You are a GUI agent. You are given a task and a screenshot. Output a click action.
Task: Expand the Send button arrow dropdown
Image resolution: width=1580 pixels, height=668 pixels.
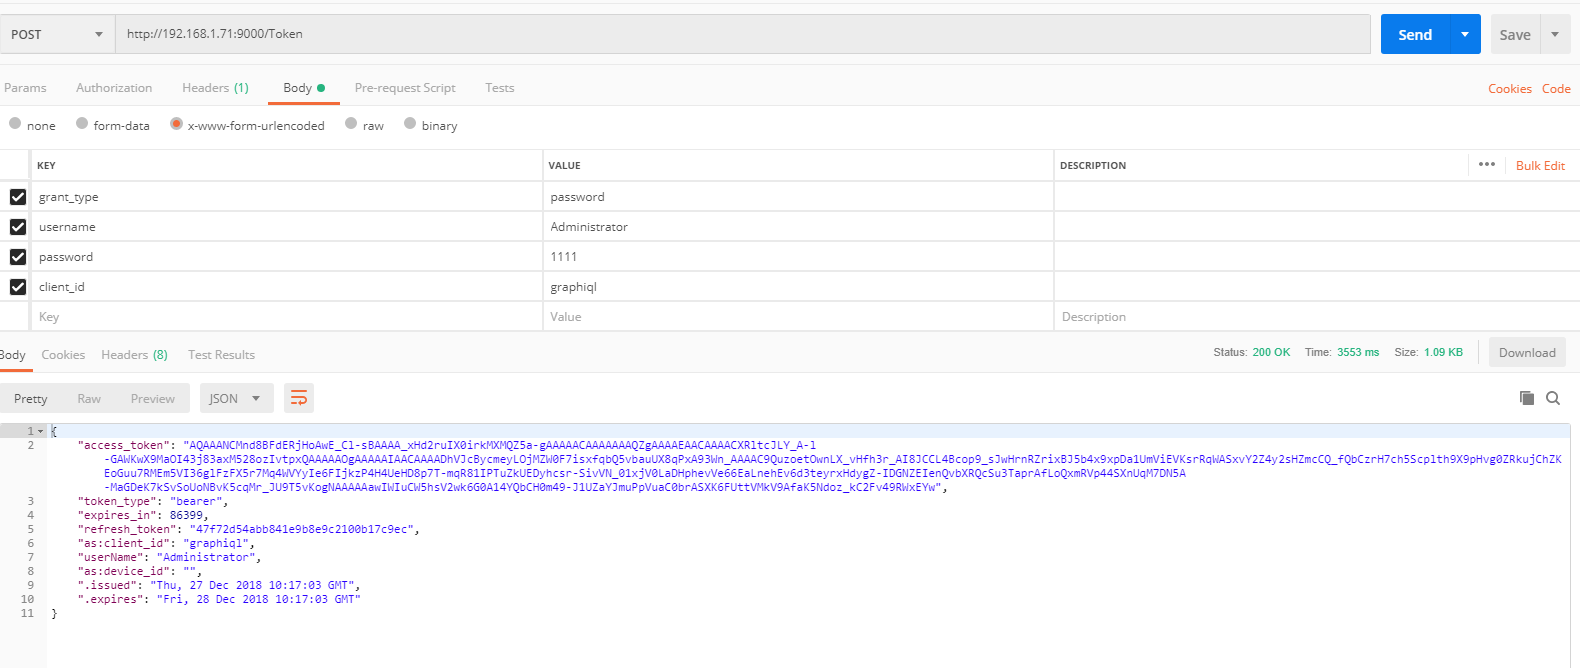1465,34
